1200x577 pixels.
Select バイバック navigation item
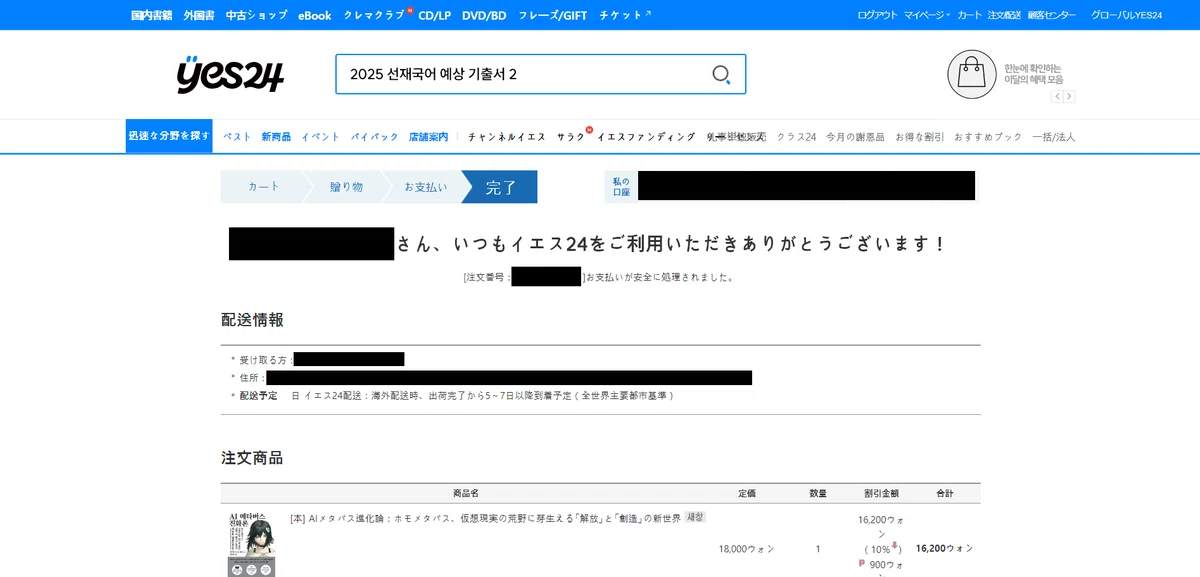click(x=375, y=137)
